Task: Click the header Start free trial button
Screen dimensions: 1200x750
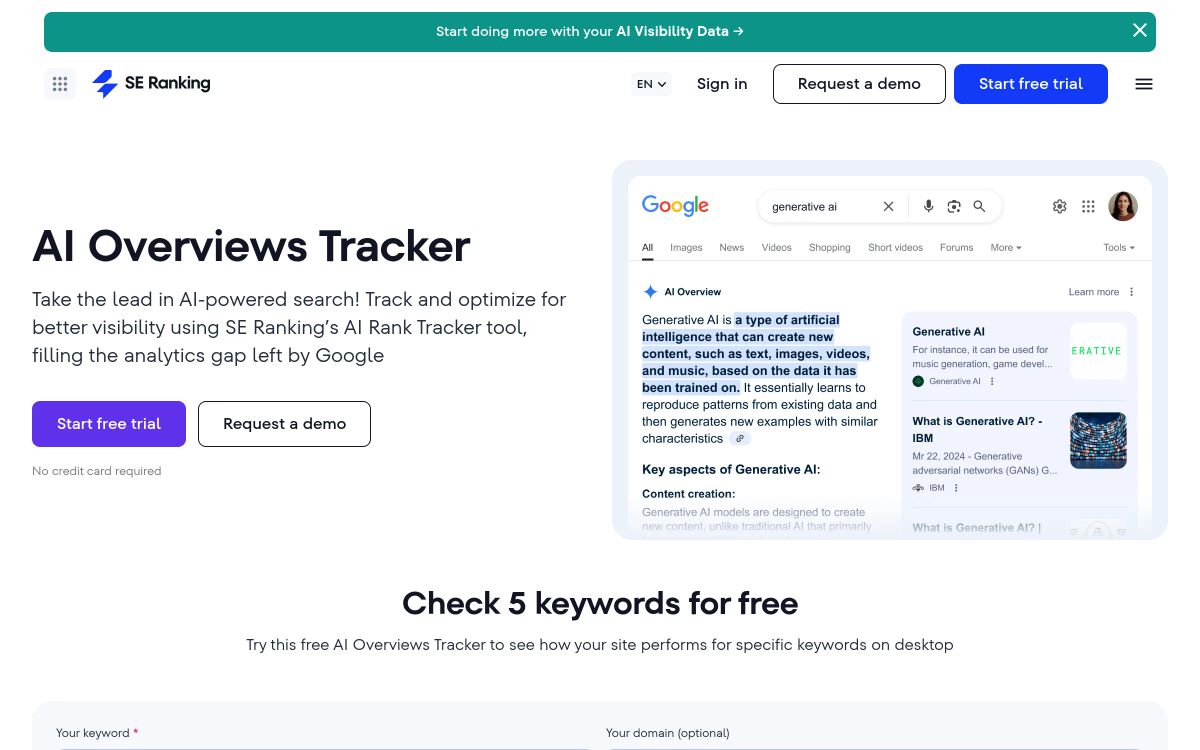Action: pos(1031,84)
